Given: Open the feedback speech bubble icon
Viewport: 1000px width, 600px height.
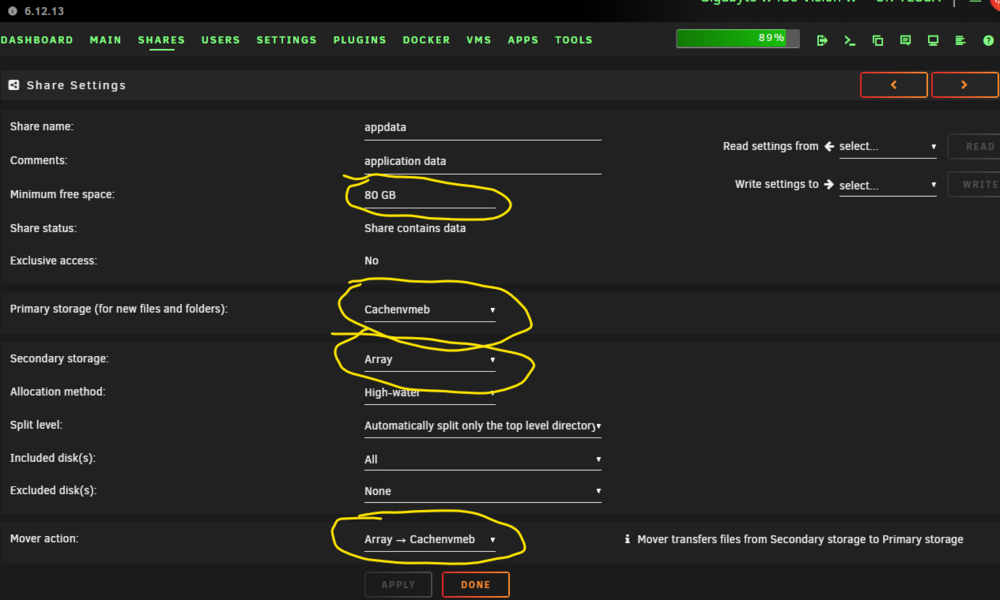Looking at the screenshot, I should tap(905, 40).
